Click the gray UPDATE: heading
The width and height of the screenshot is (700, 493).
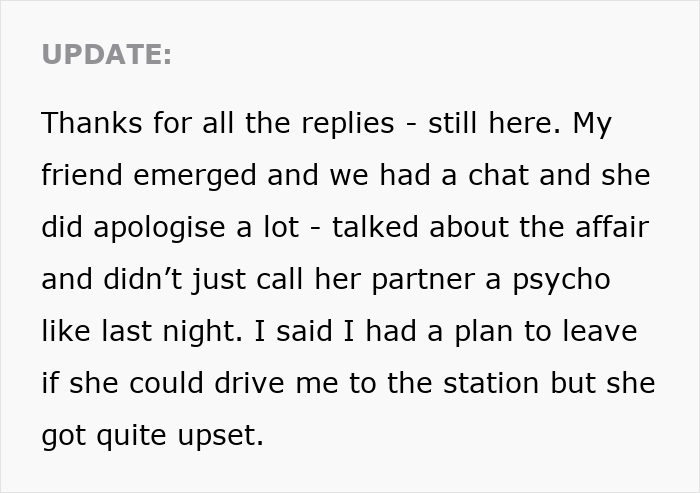pyautogui.click(x=107, y=56)
